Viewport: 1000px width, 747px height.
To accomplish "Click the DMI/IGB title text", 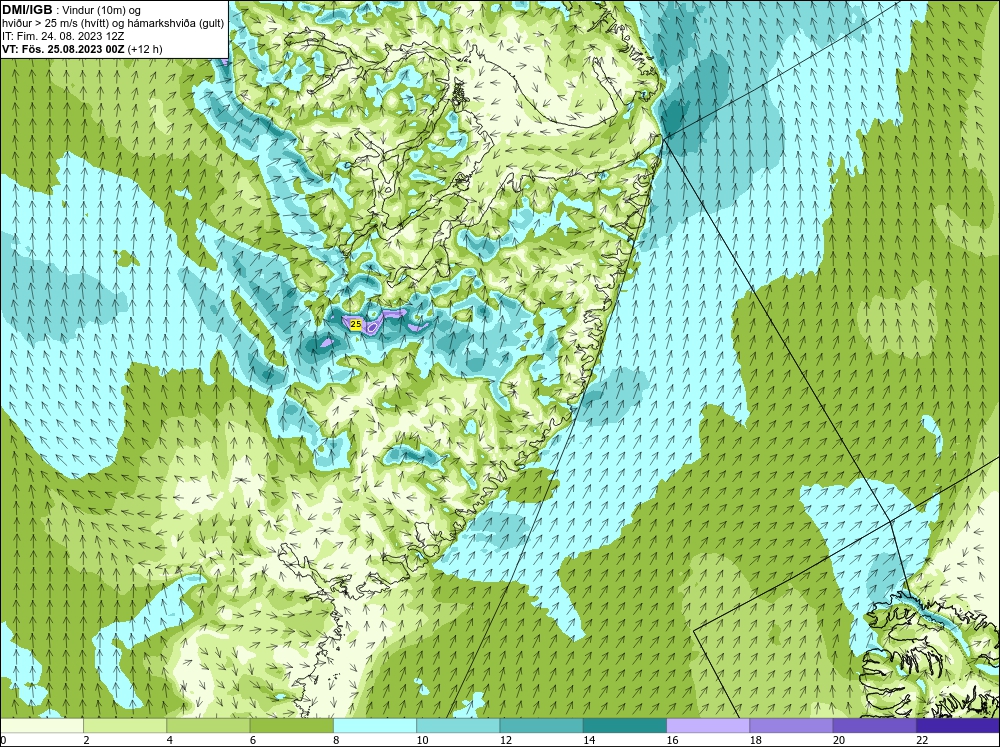I will click(x=27, y=10).
